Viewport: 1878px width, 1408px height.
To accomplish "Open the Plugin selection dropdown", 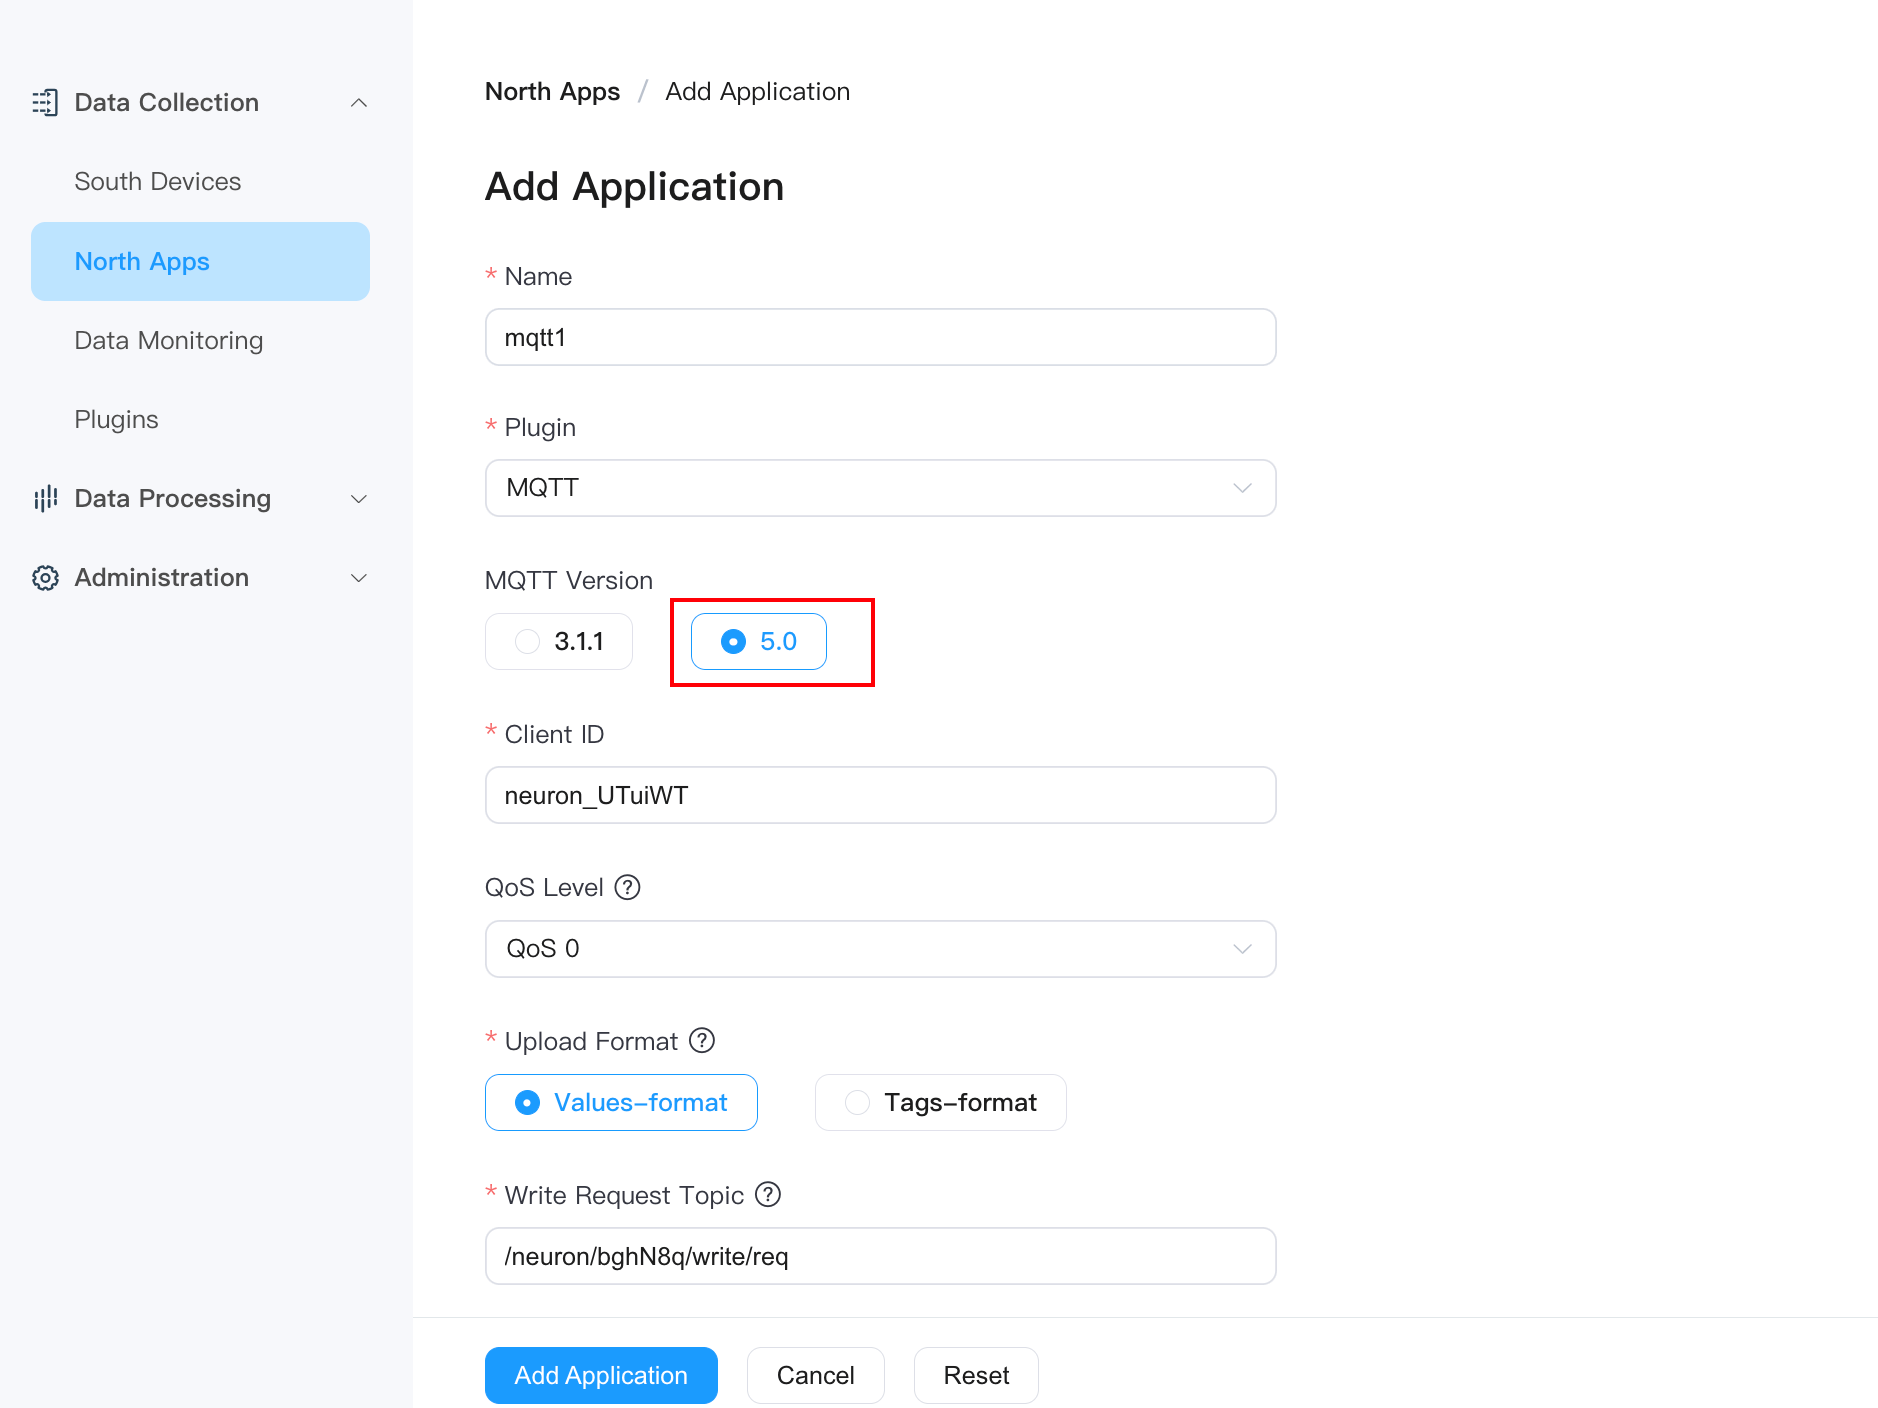I will [880, 488].
